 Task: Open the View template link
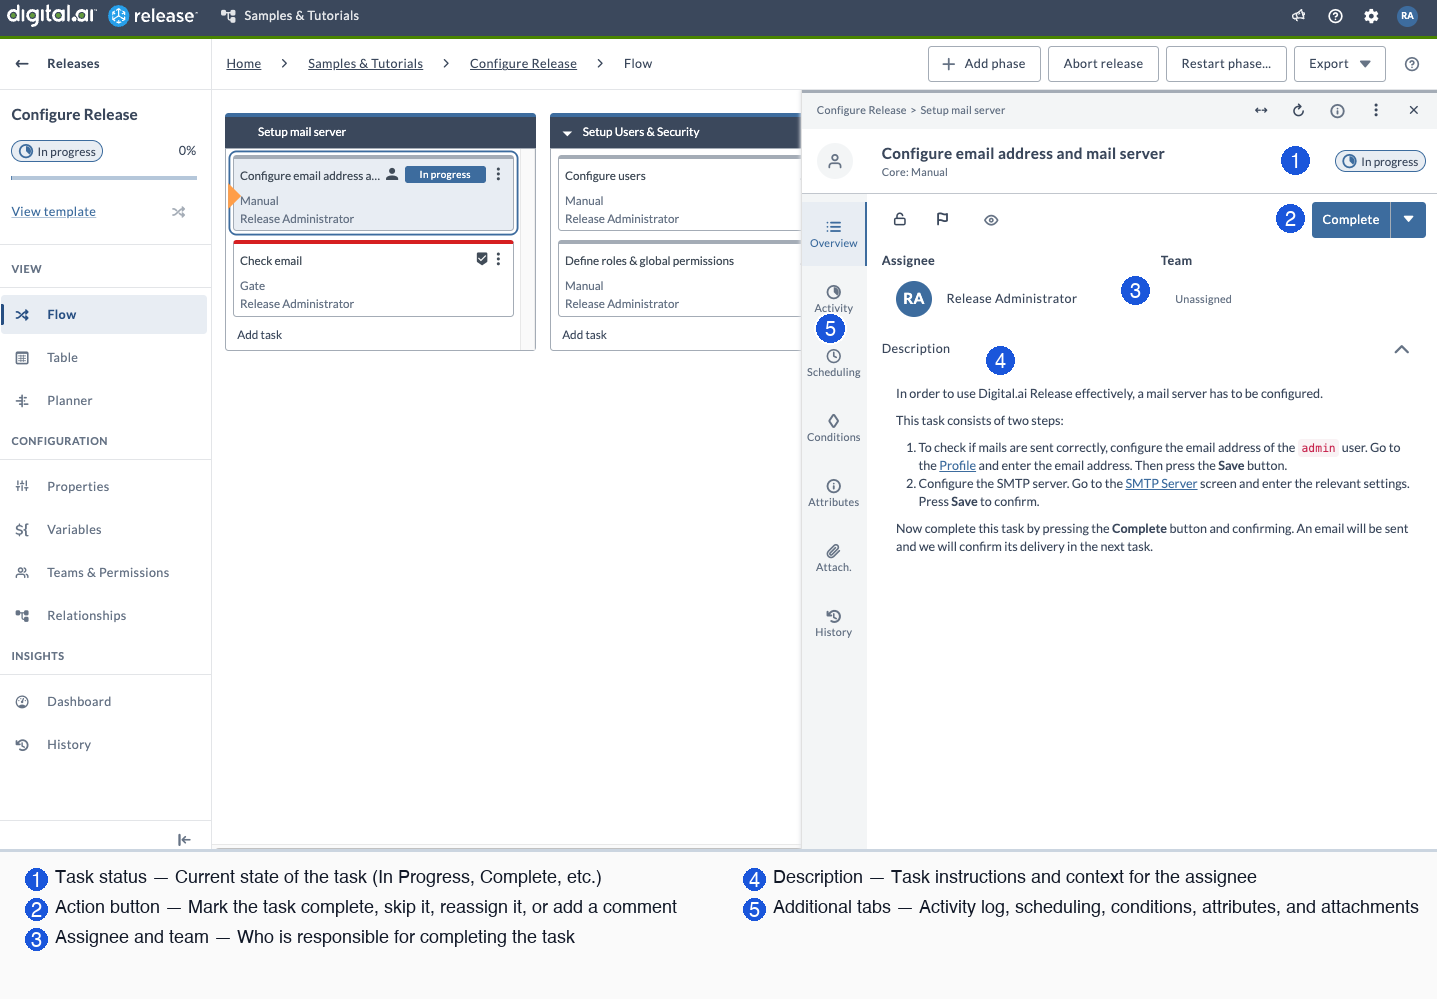click(54, 212)
